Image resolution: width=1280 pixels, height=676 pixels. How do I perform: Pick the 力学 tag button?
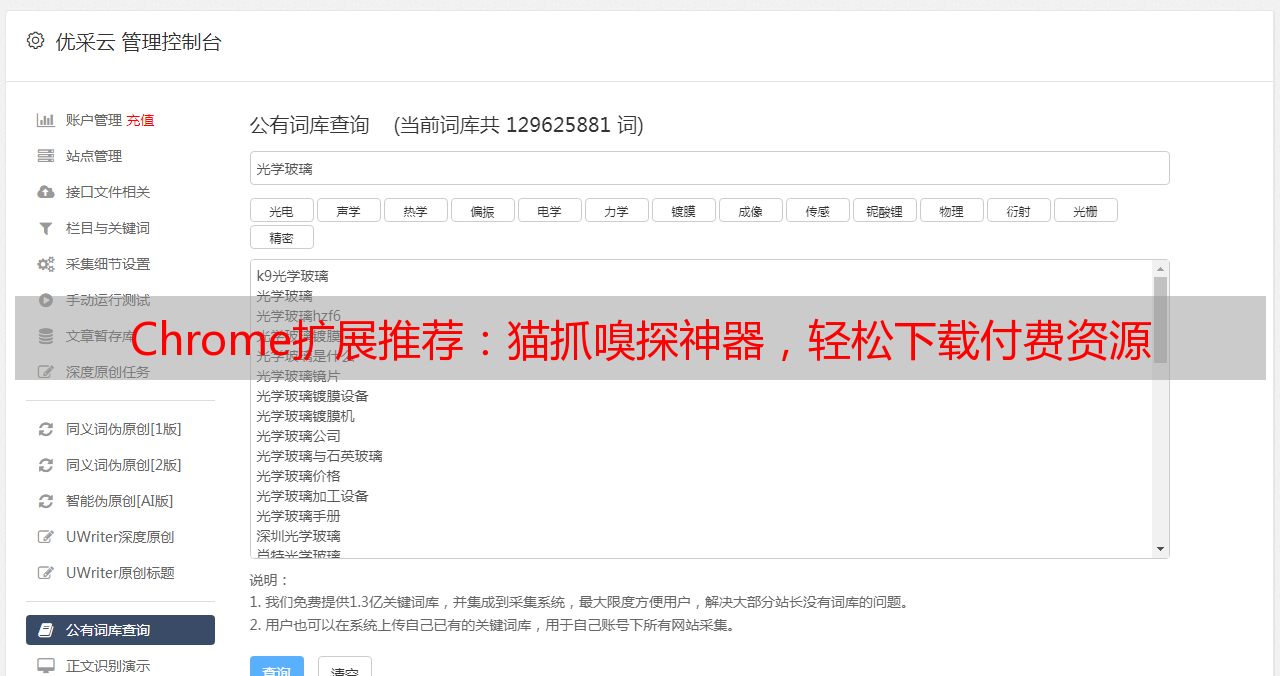click(x=617, y=210)
